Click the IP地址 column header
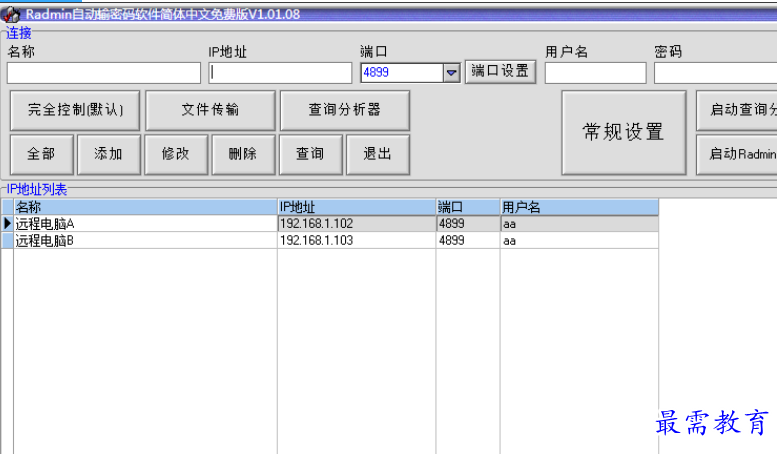This screenshot has width=777, height=454. click(x=357, y=207)
